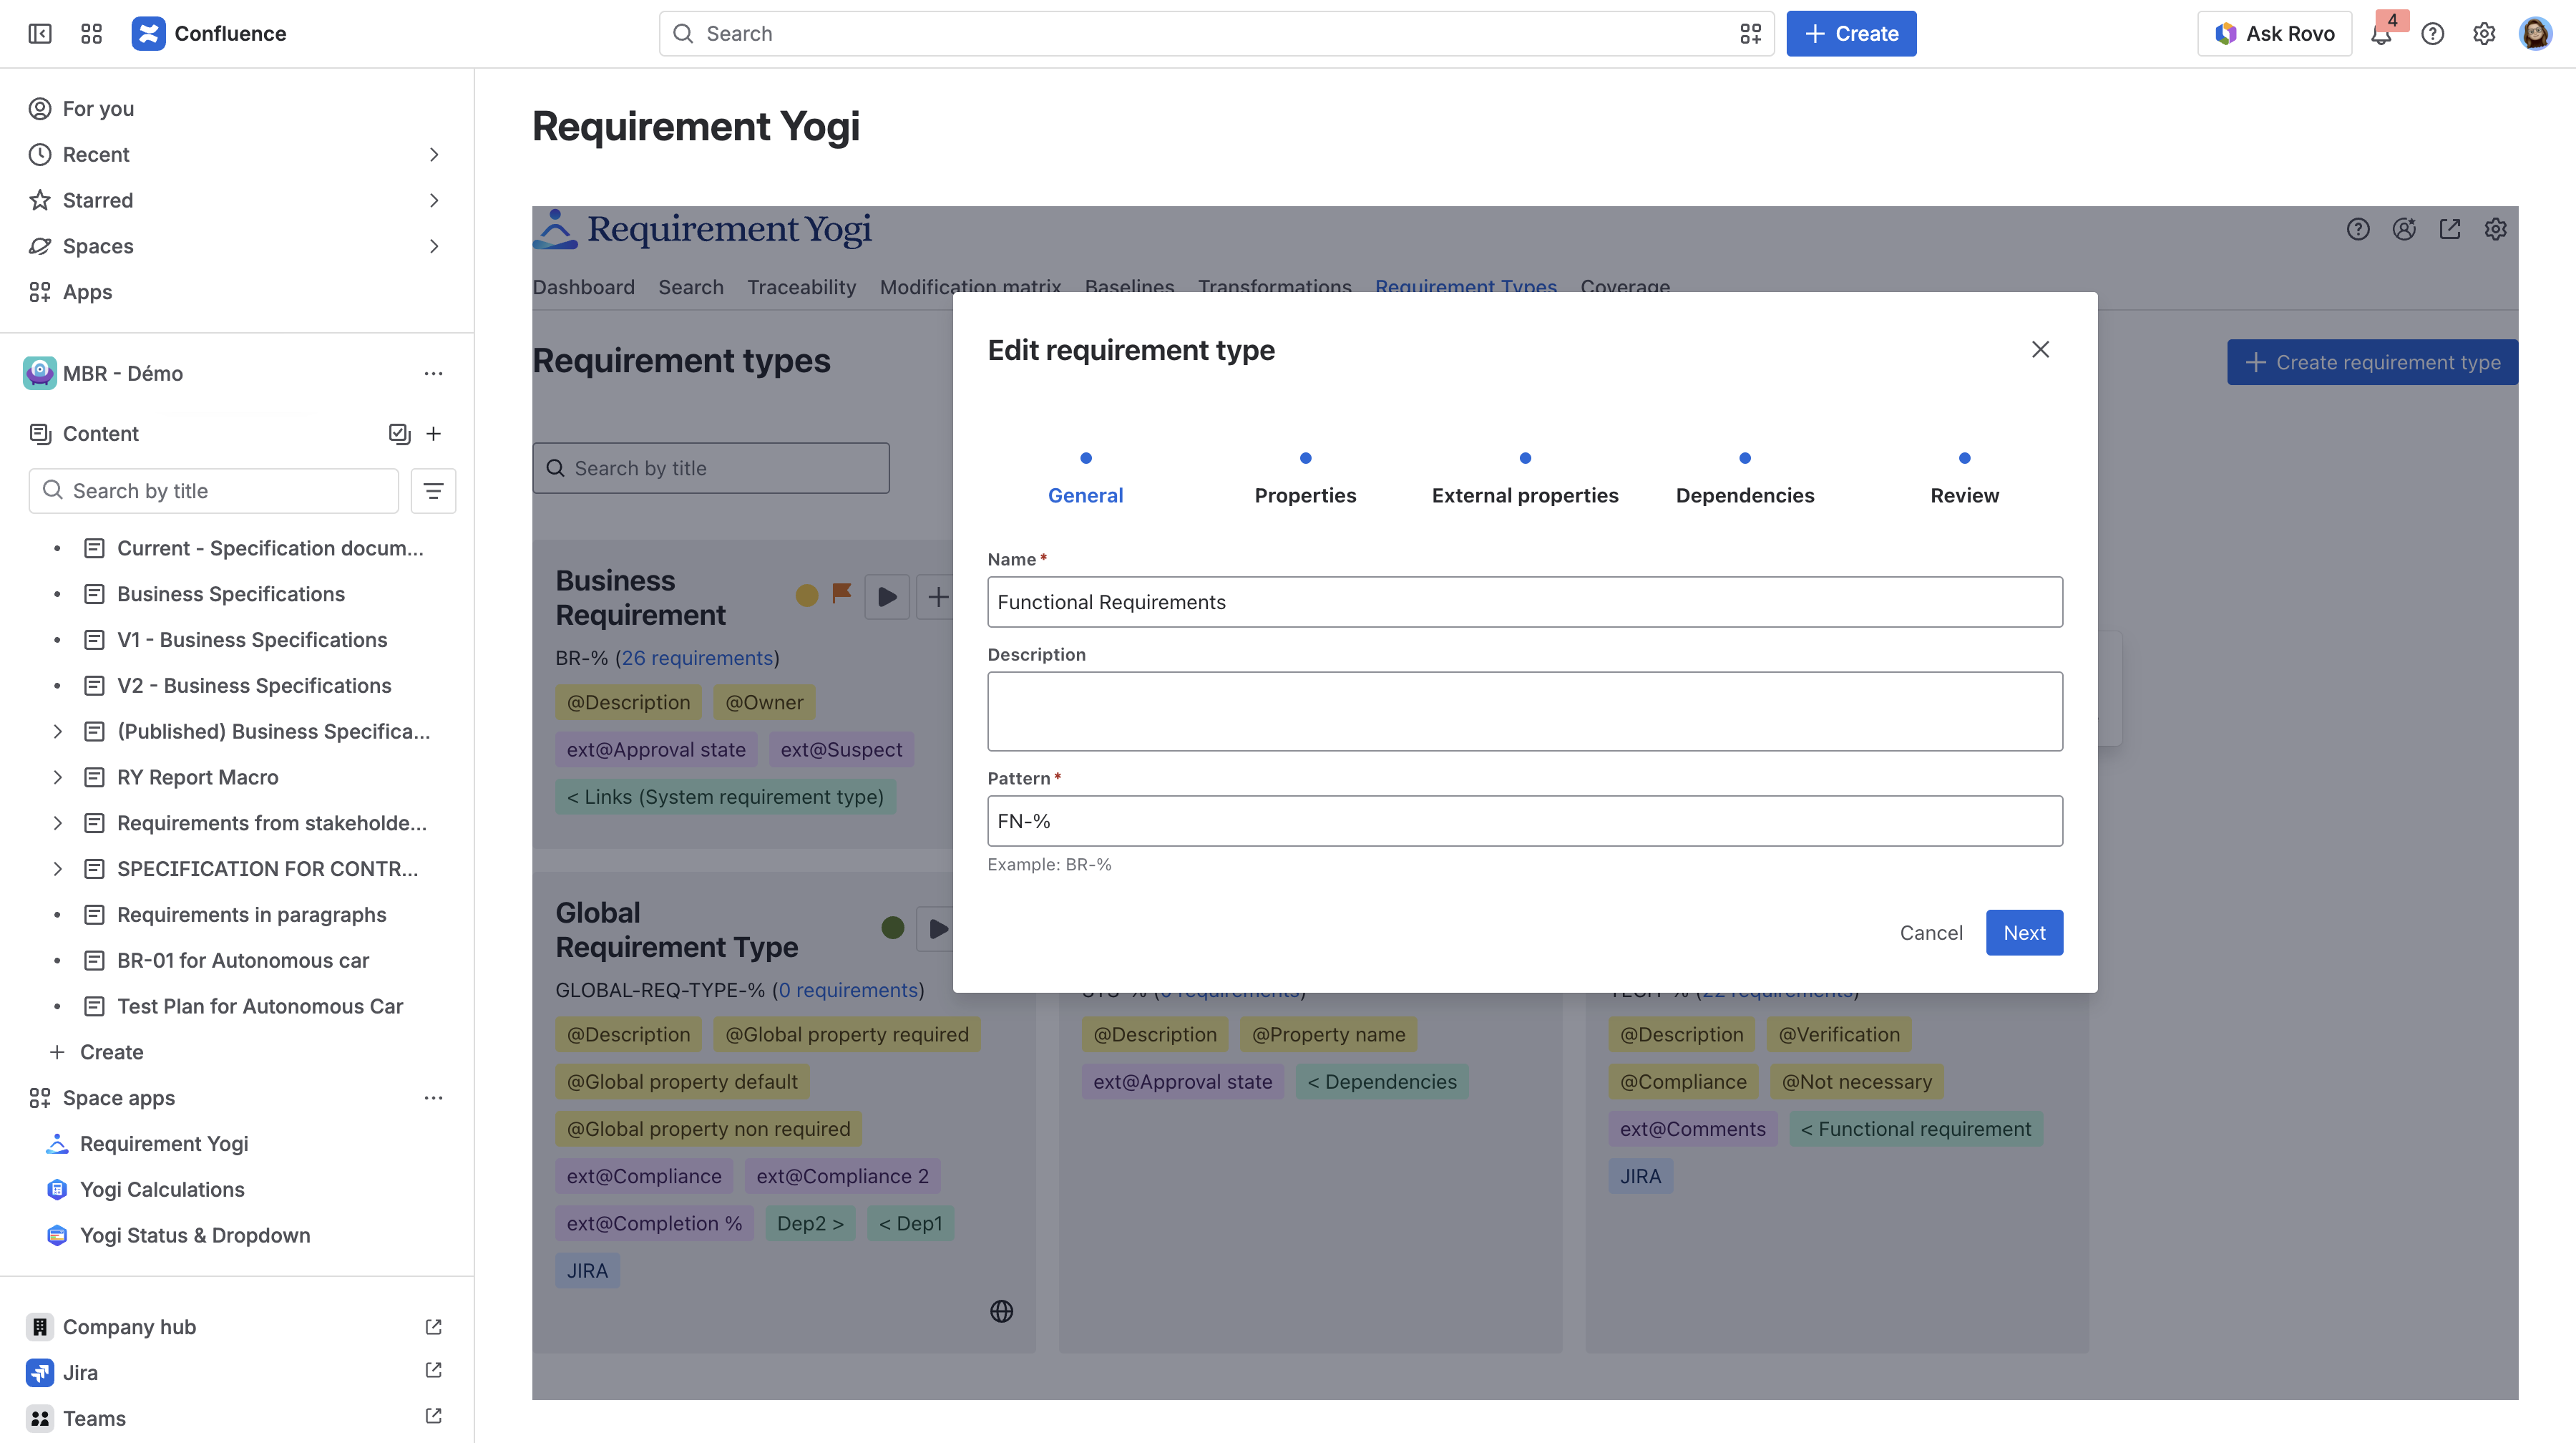The image size is (2576, 1443).
Task: Focus the Name input field
Action: [x=1525, y=602]
